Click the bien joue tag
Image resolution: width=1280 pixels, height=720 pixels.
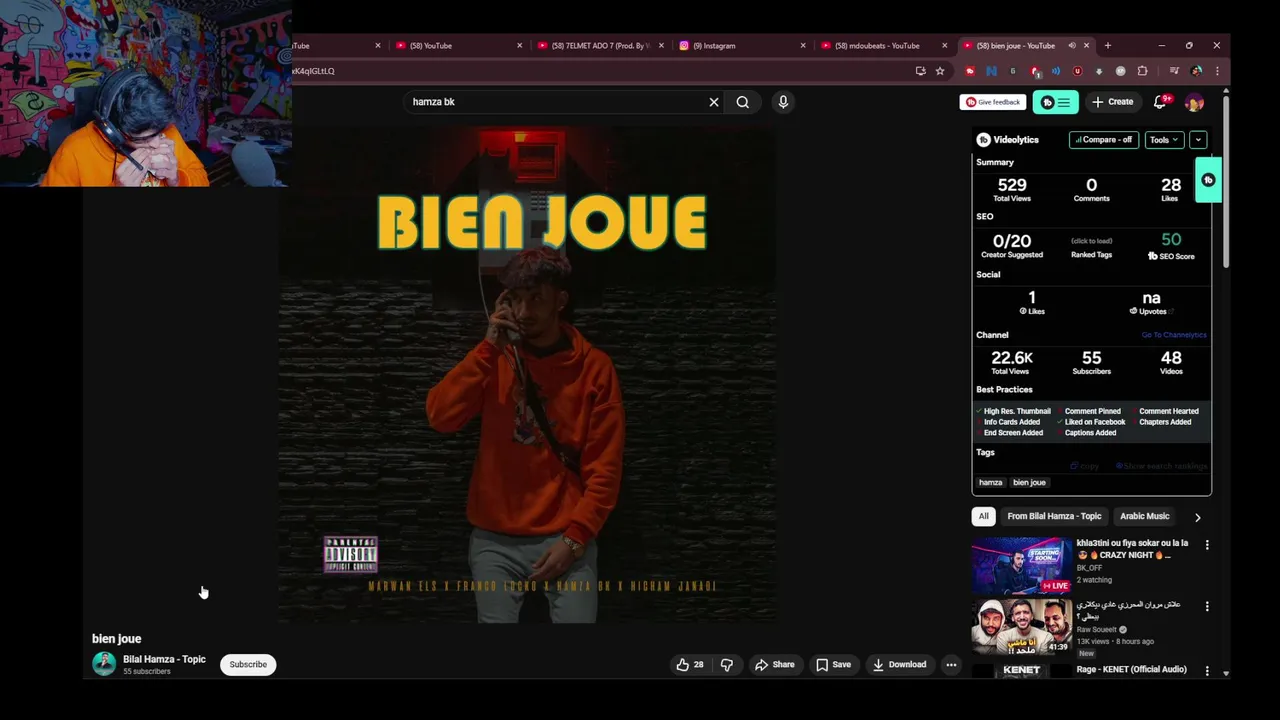coord(1029,482)
